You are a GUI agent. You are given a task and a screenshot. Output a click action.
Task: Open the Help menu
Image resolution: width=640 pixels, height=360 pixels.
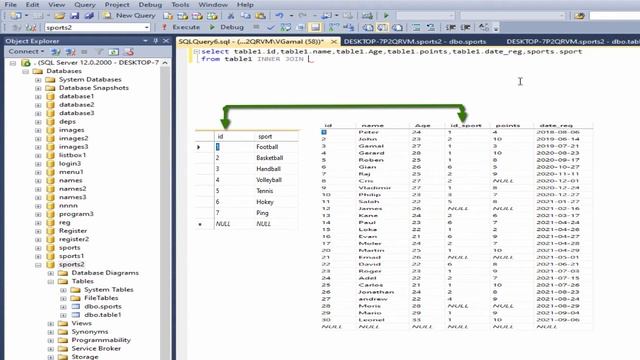245,5
